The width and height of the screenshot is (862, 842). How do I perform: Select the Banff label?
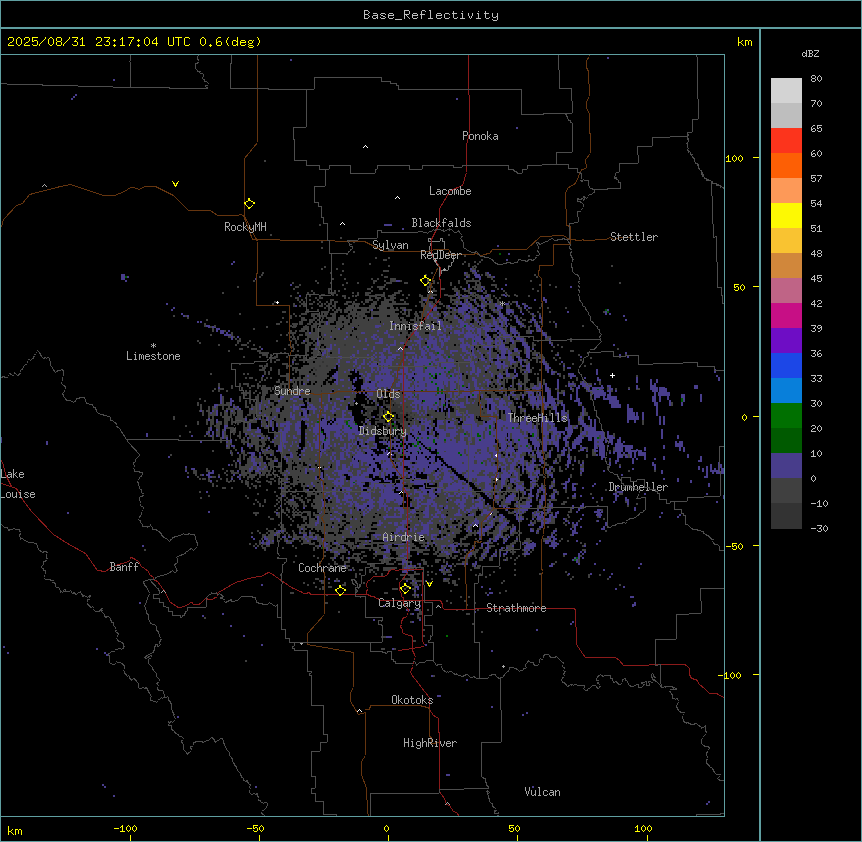[124, 567]
